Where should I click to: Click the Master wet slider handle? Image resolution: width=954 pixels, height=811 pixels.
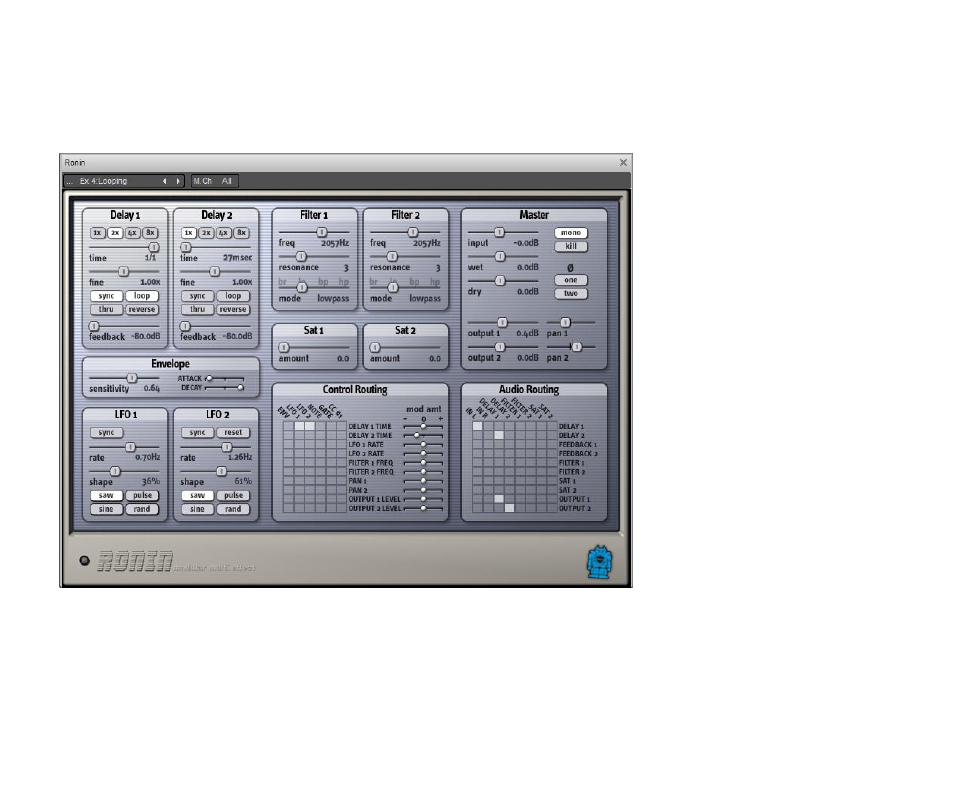pos(500,256)
